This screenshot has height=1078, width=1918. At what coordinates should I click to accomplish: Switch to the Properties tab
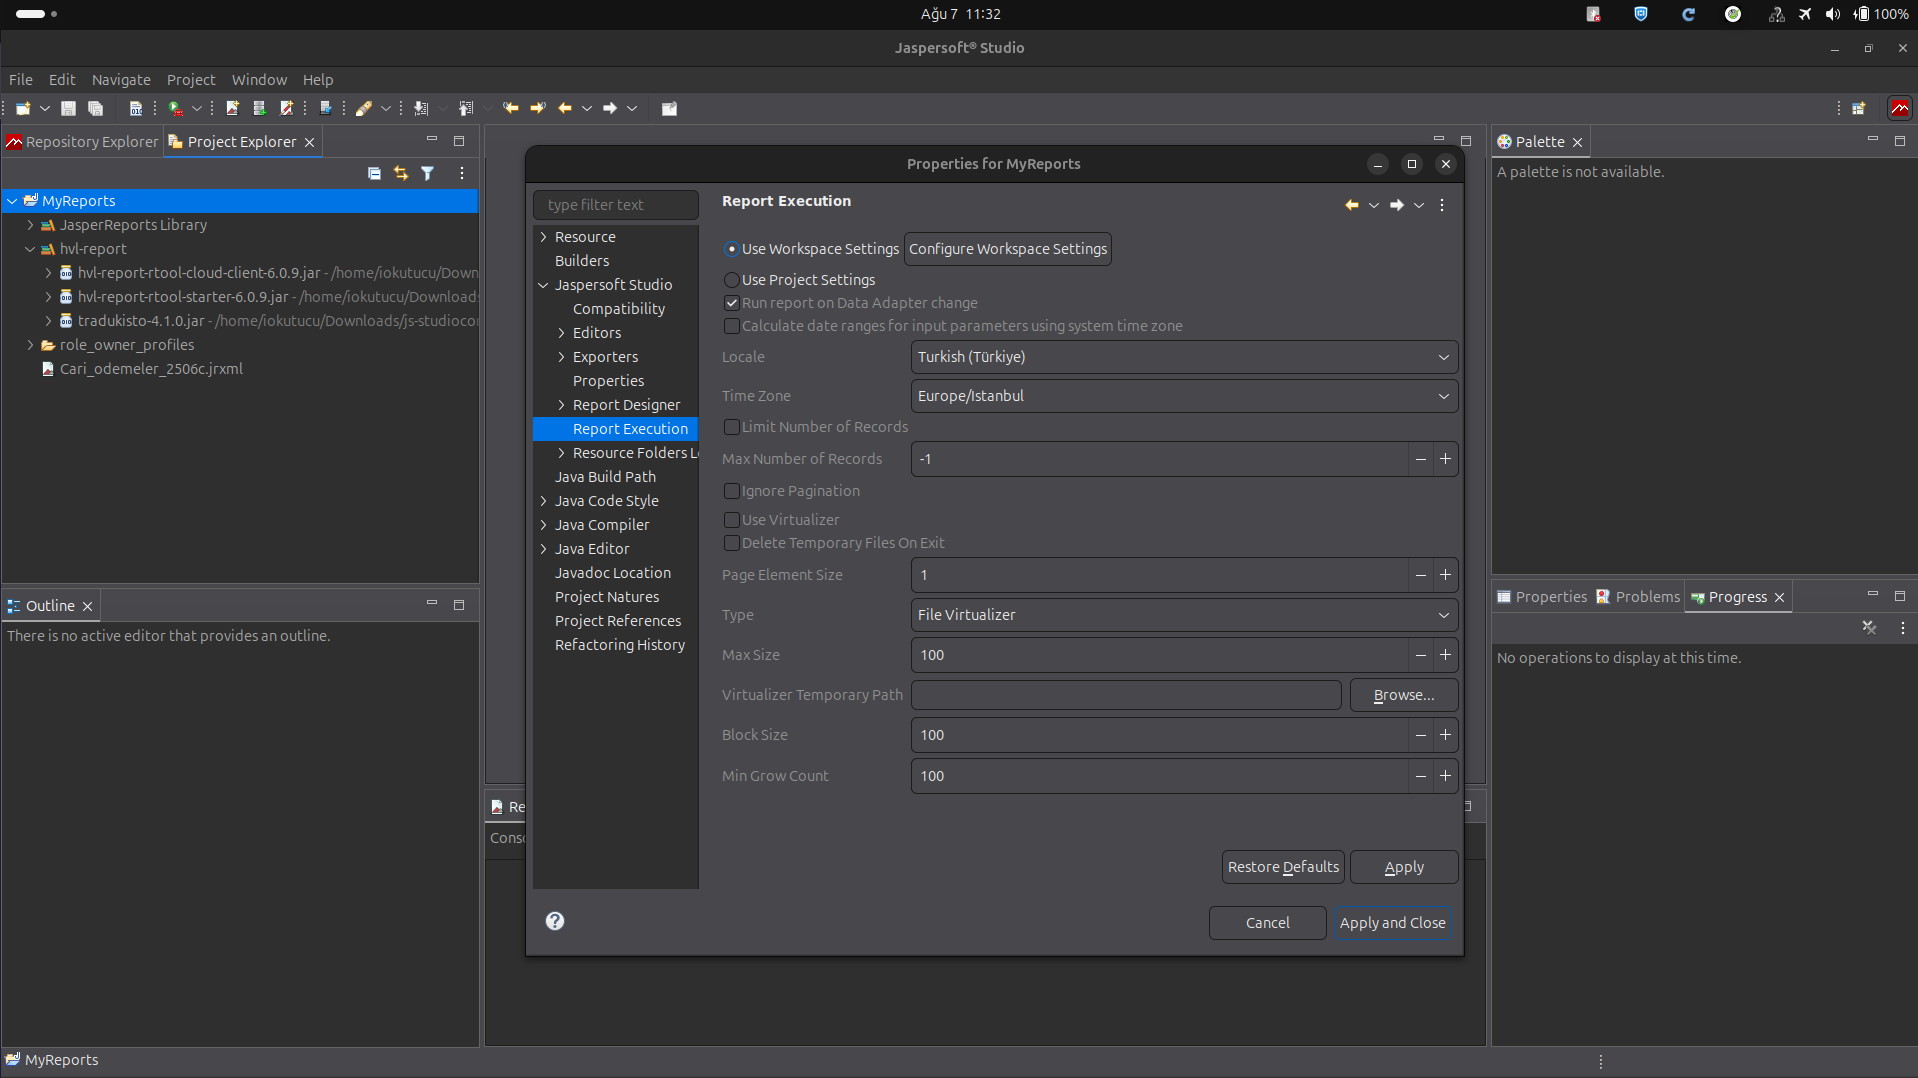coord(1541,597)
